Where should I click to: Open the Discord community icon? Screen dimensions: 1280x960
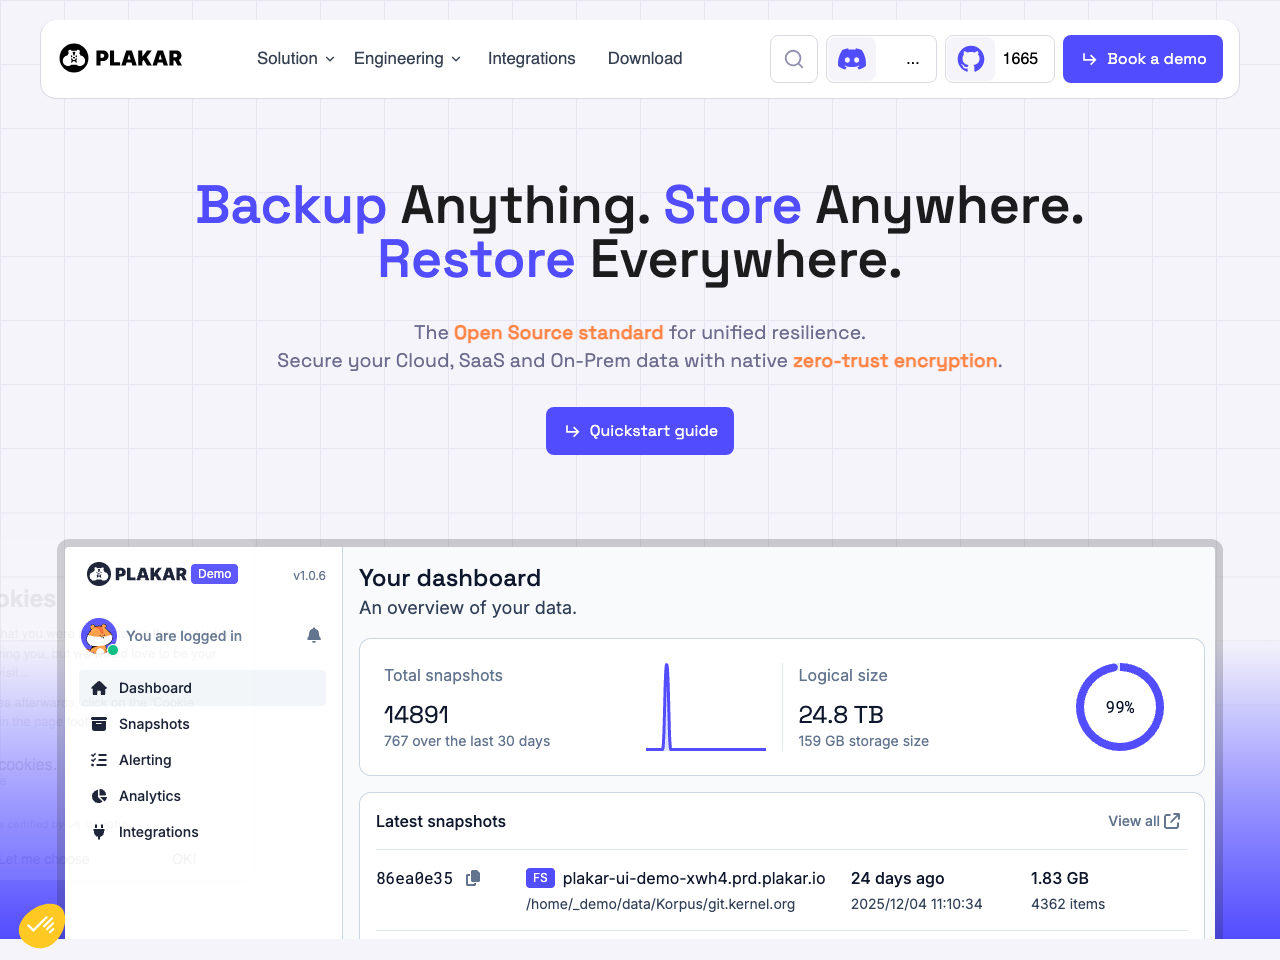point(852,59)
